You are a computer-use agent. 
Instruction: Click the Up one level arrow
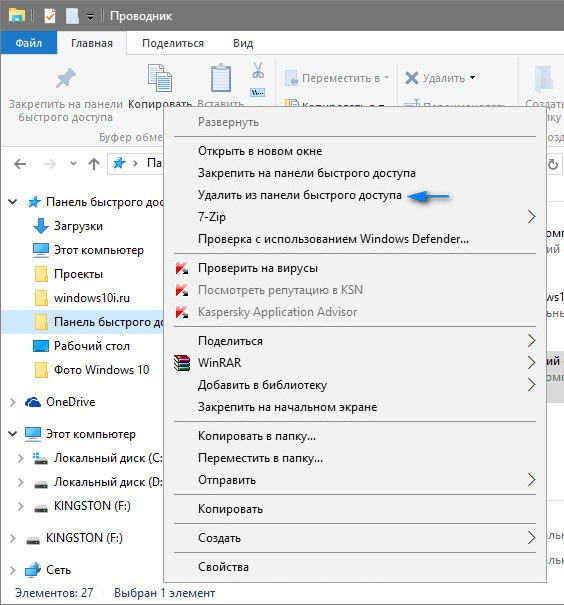[94, 164]
